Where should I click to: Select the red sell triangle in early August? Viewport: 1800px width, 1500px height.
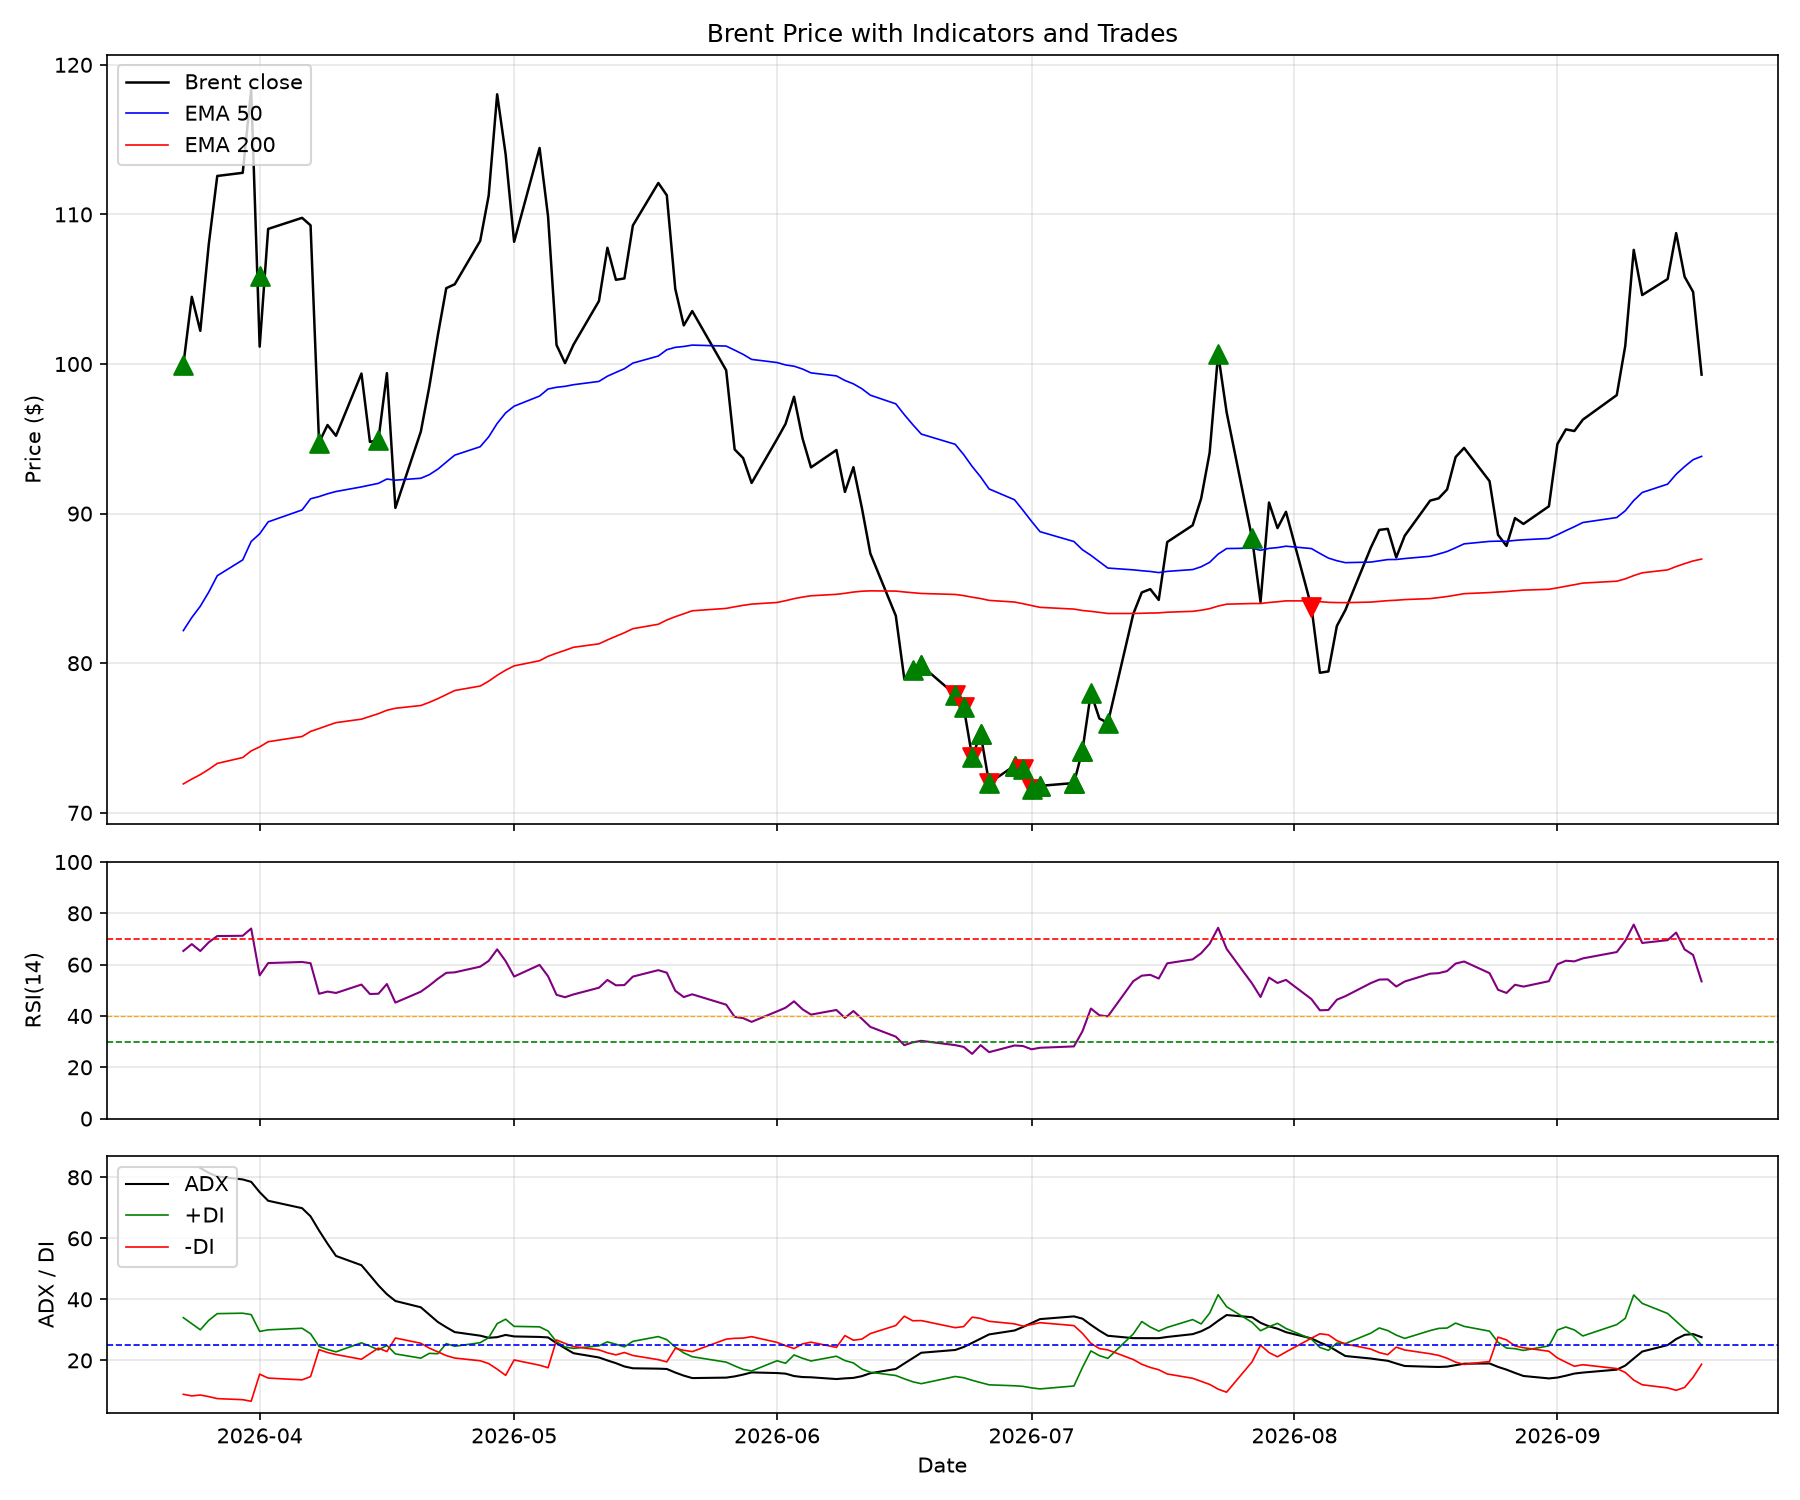(1311, 607)
